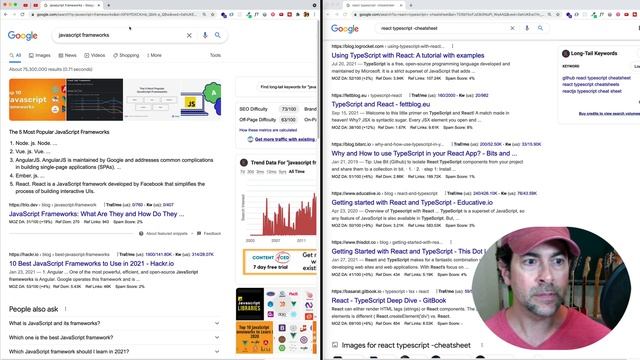Open new tab in right browser window
Screen dimensions: 640x360
(411, 5)
